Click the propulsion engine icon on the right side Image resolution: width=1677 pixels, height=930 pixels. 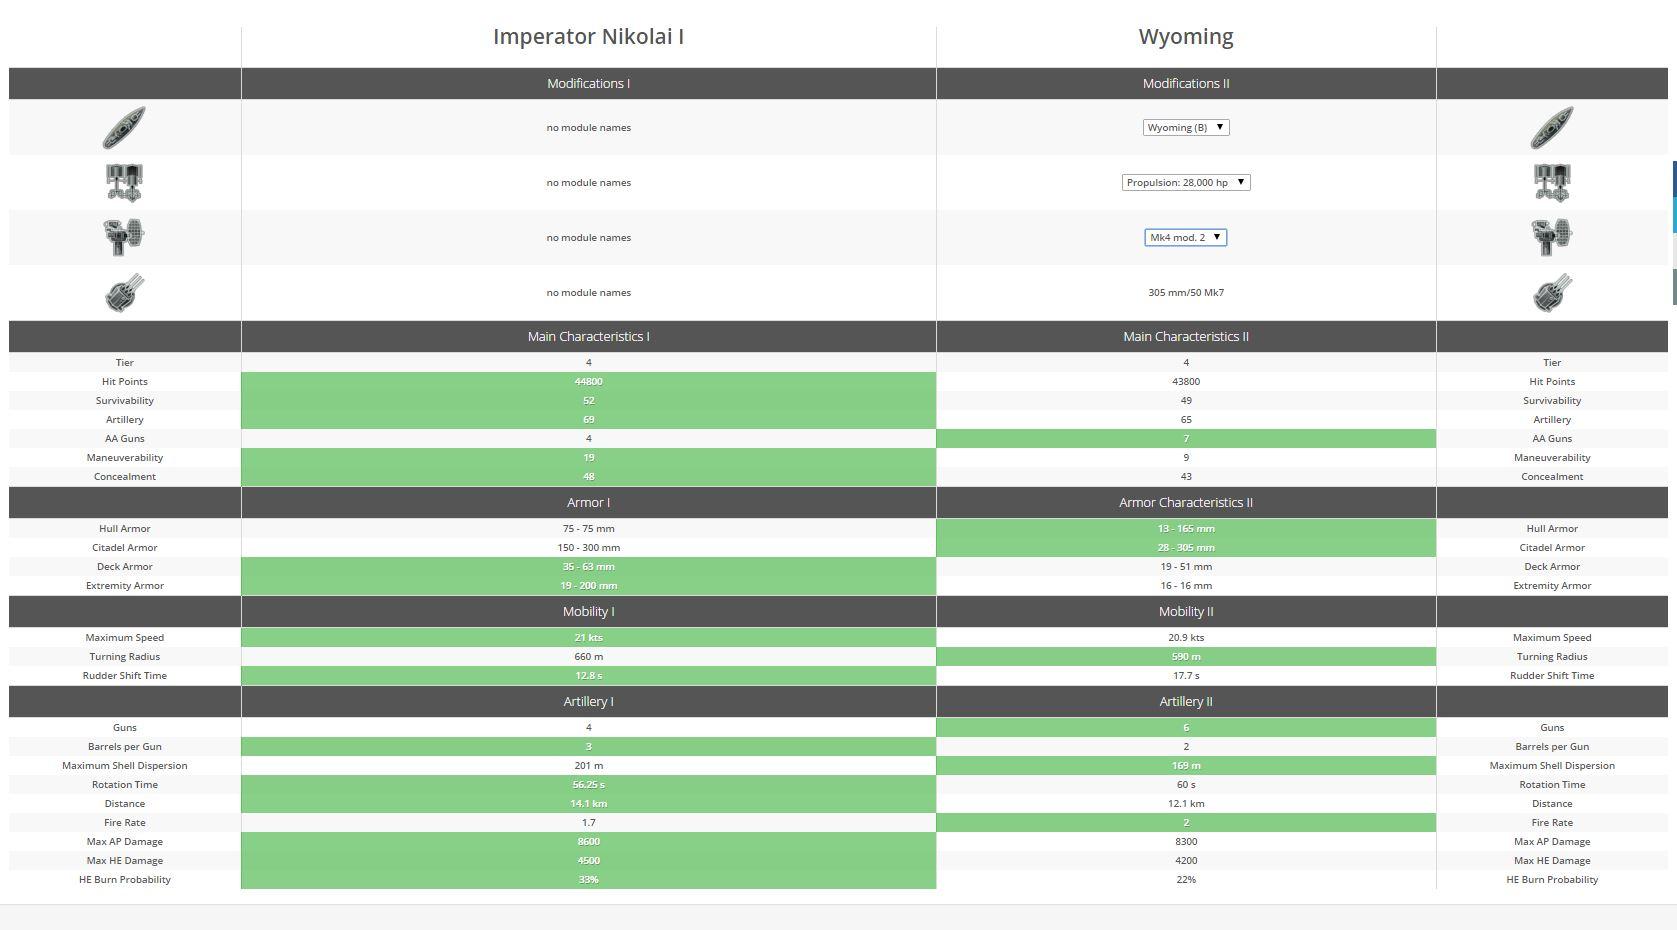coord(1552,182)
